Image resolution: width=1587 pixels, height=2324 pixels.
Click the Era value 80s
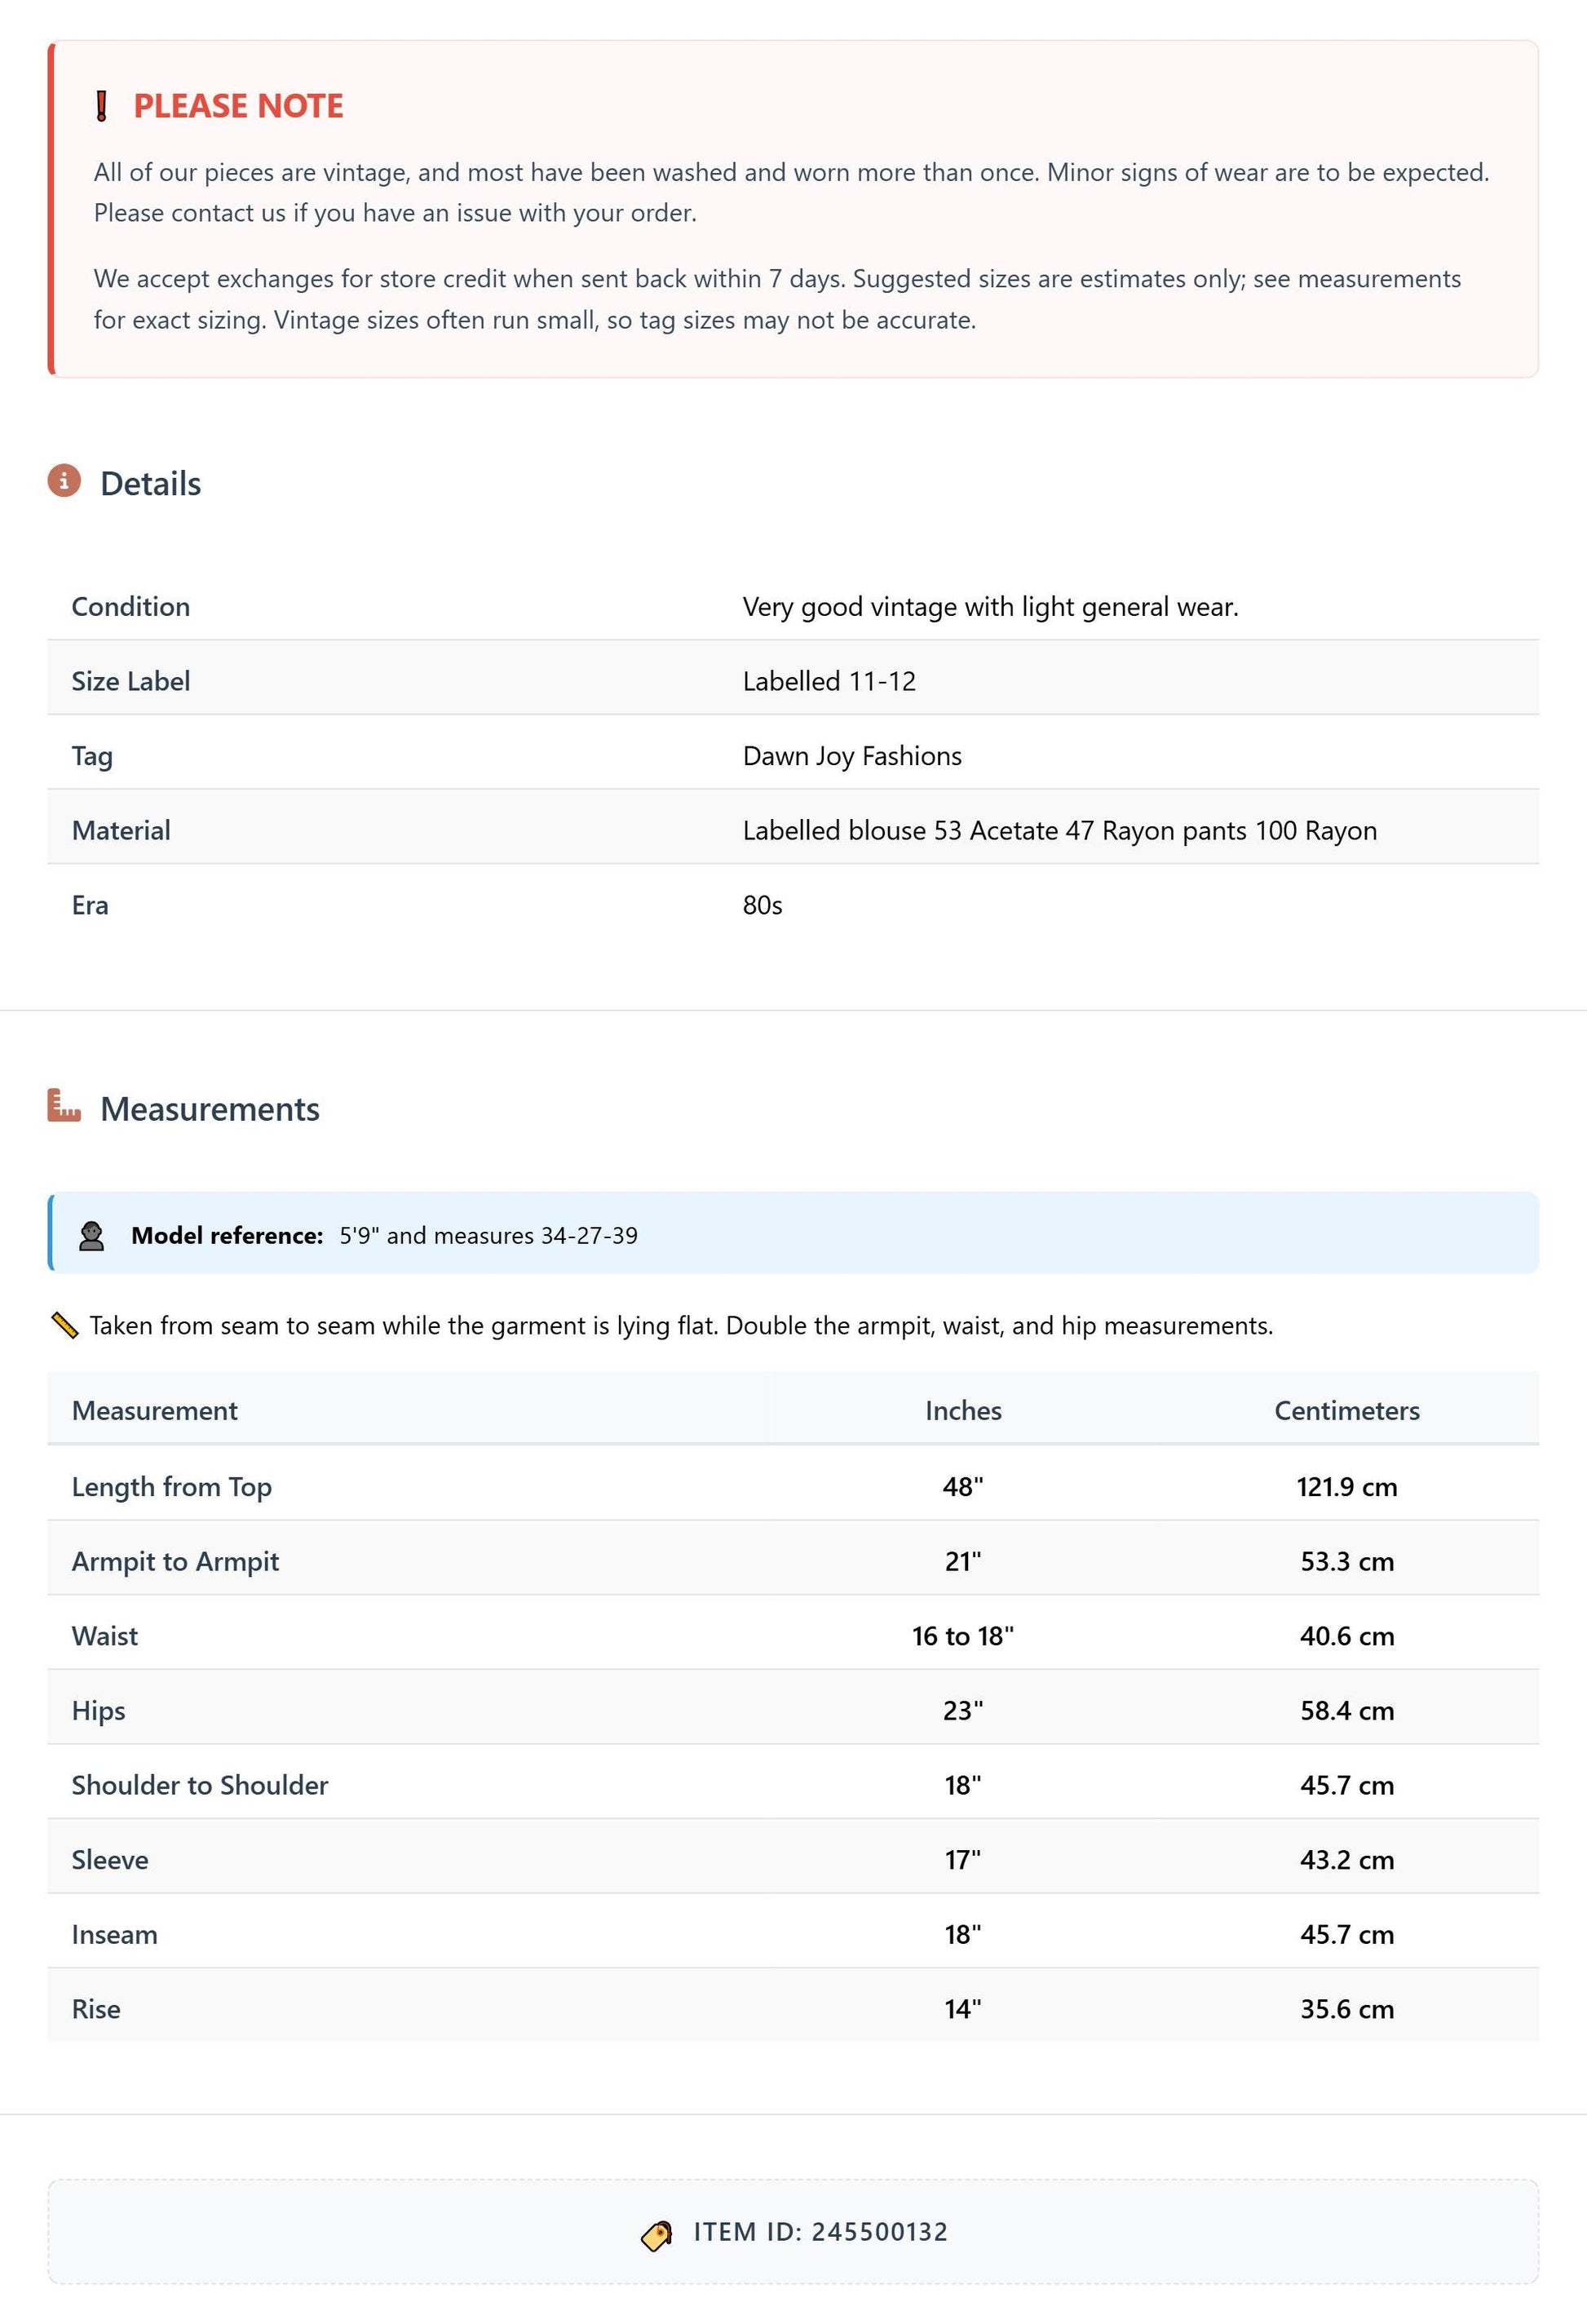(x=762, y=906)
